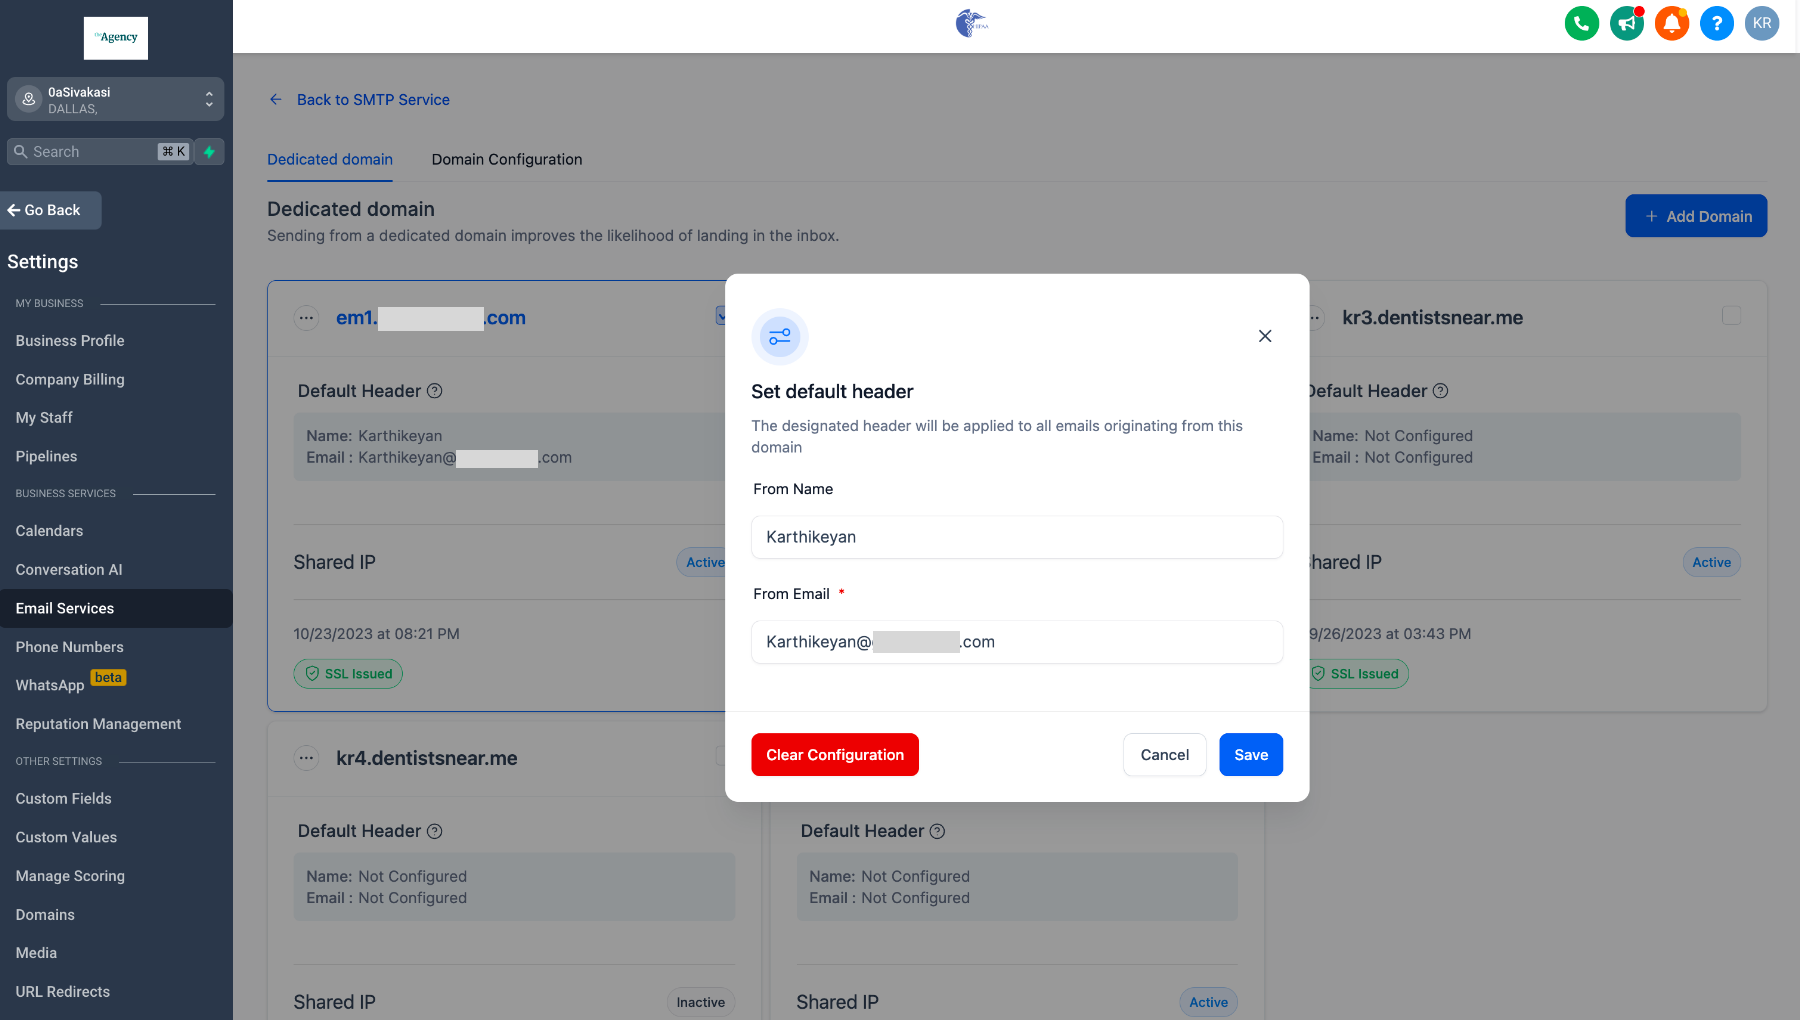This screenshot has height=1020, width=1800.
Task: Click the Agency logo in sidebar
Action: [116, 38]
